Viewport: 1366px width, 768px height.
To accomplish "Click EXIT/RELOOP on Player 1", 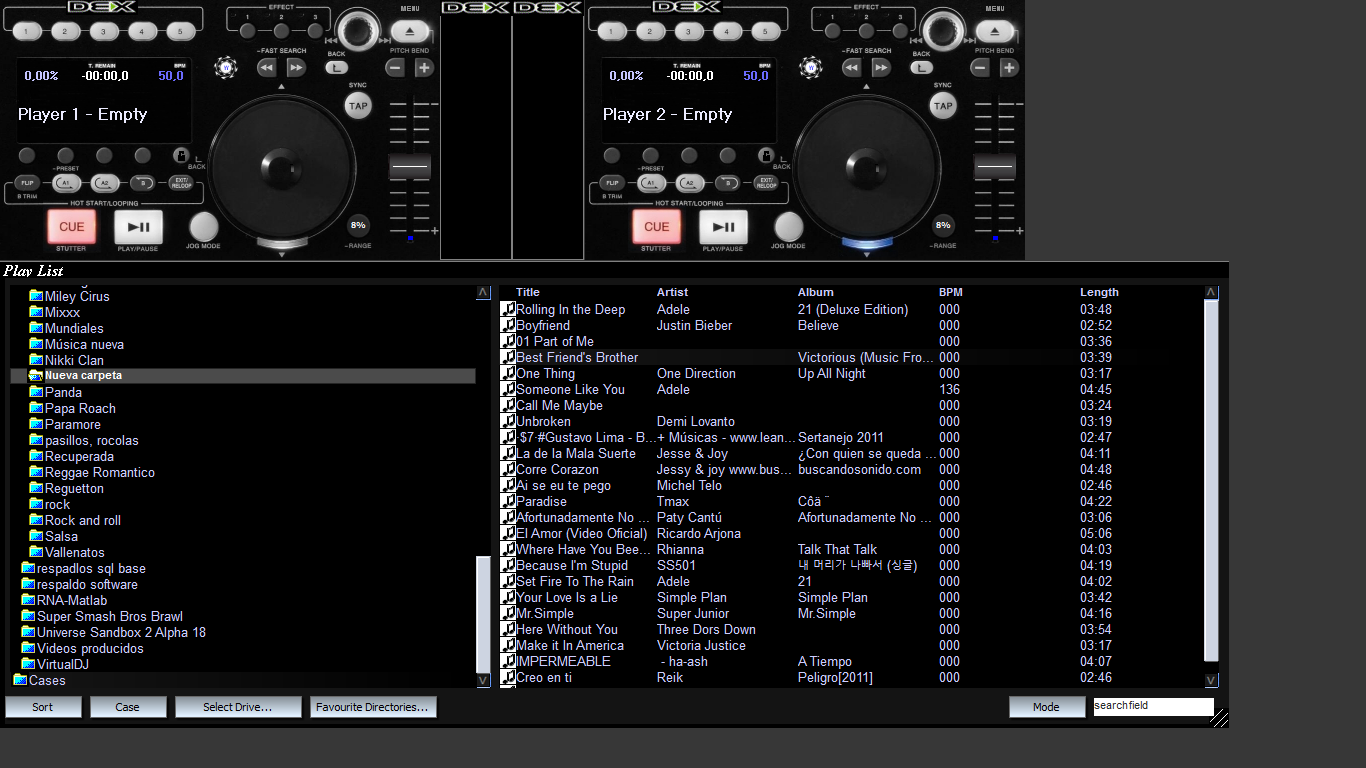I will pyautogui.click(x=181, y=183).
